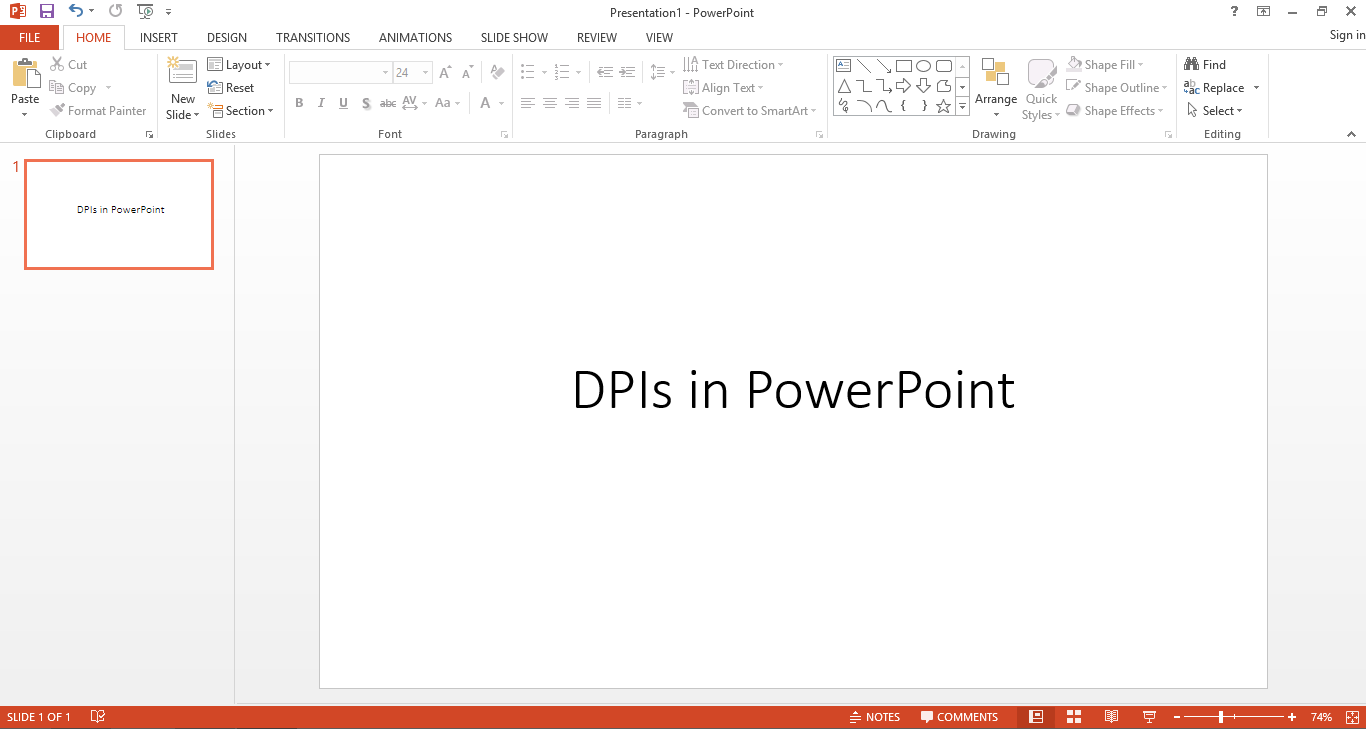
Task: Open the Layout dropdown
Action: (x=239, y=65)
